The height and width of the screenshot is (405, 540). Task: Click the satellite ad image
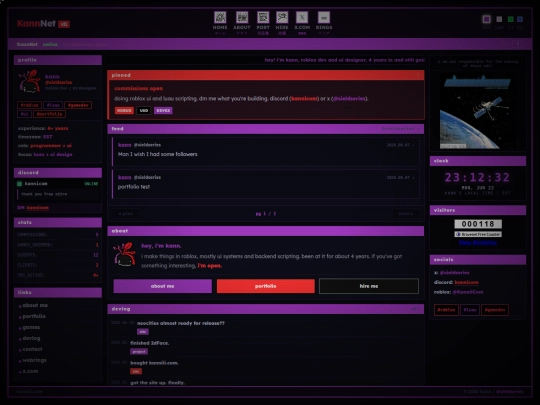(x=478, y=111)
